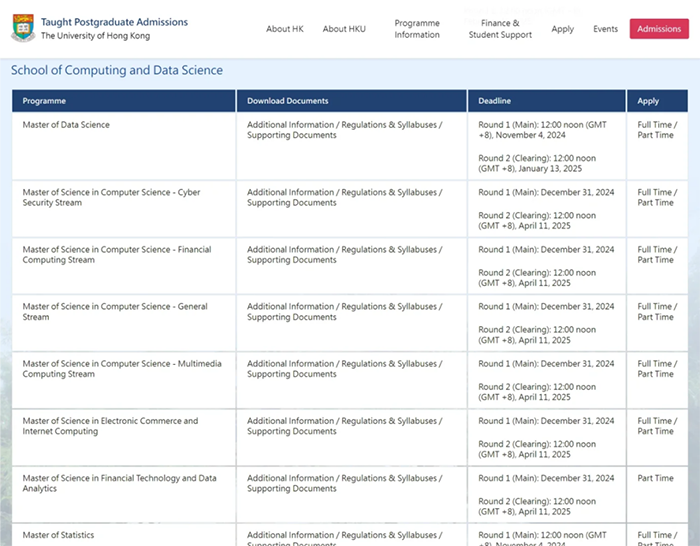Open Additional Information for Financial Technology programme
Image resolution: width=700 pixels, height=546 pixels.
(290, 478)
